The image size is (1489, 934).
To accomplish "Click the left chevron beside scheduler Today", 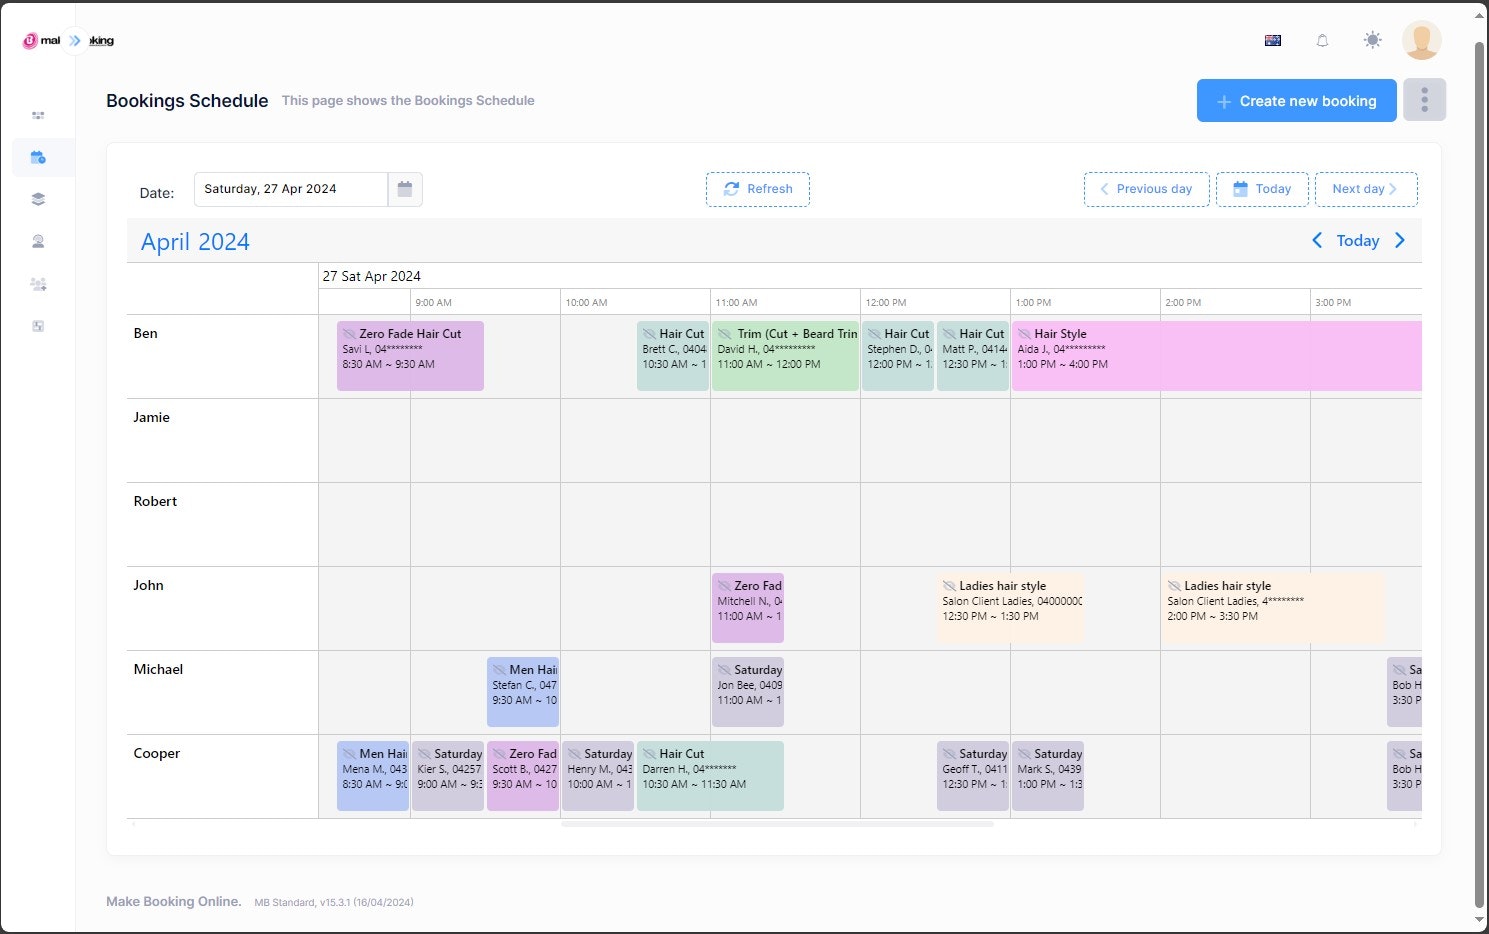I will click(x=1317, y=241).
